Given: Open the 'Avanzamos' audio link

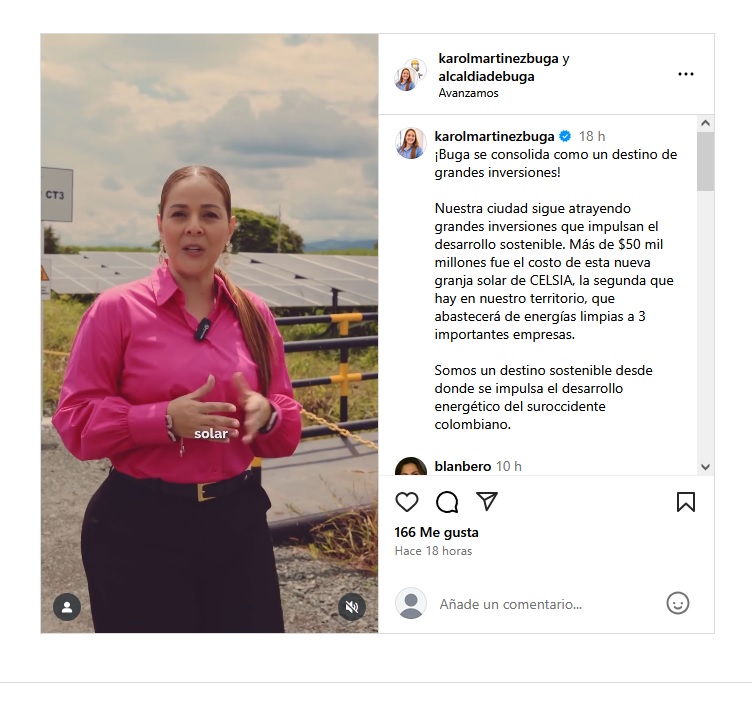Looking at the screenshot, I should click(x=468, y=93).
